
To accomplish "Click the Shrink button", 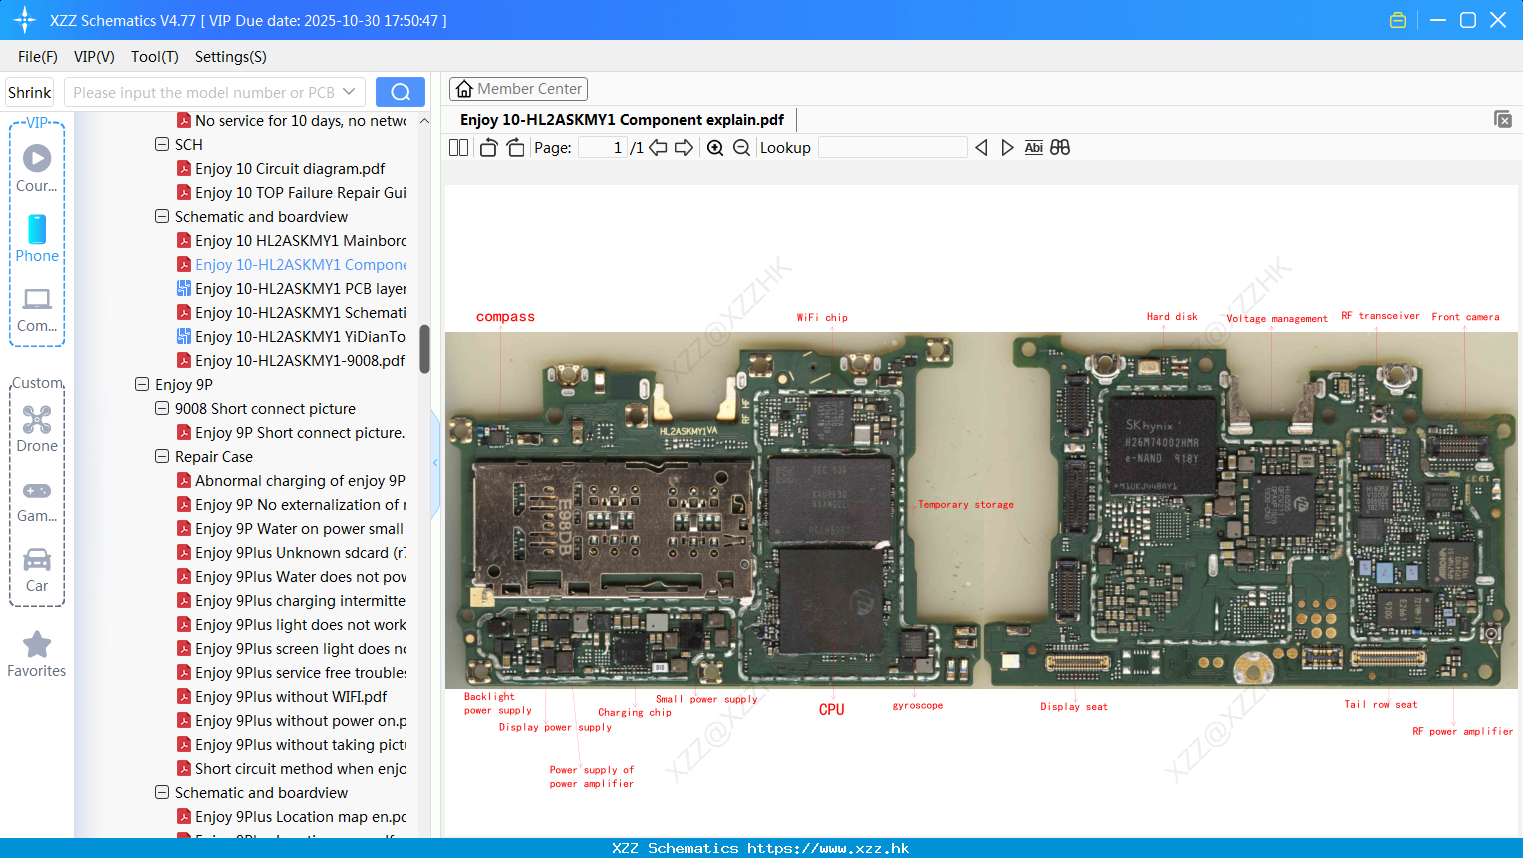I will tap(30, 92).
